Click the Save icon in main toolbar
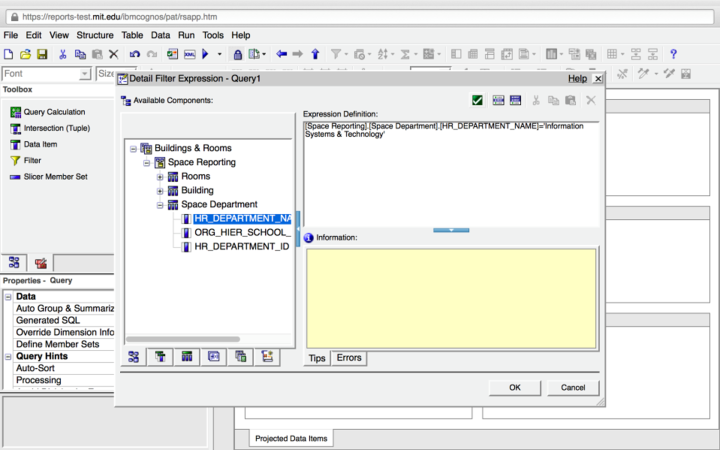This screenshot has height=450, width=720. (42, 54)
